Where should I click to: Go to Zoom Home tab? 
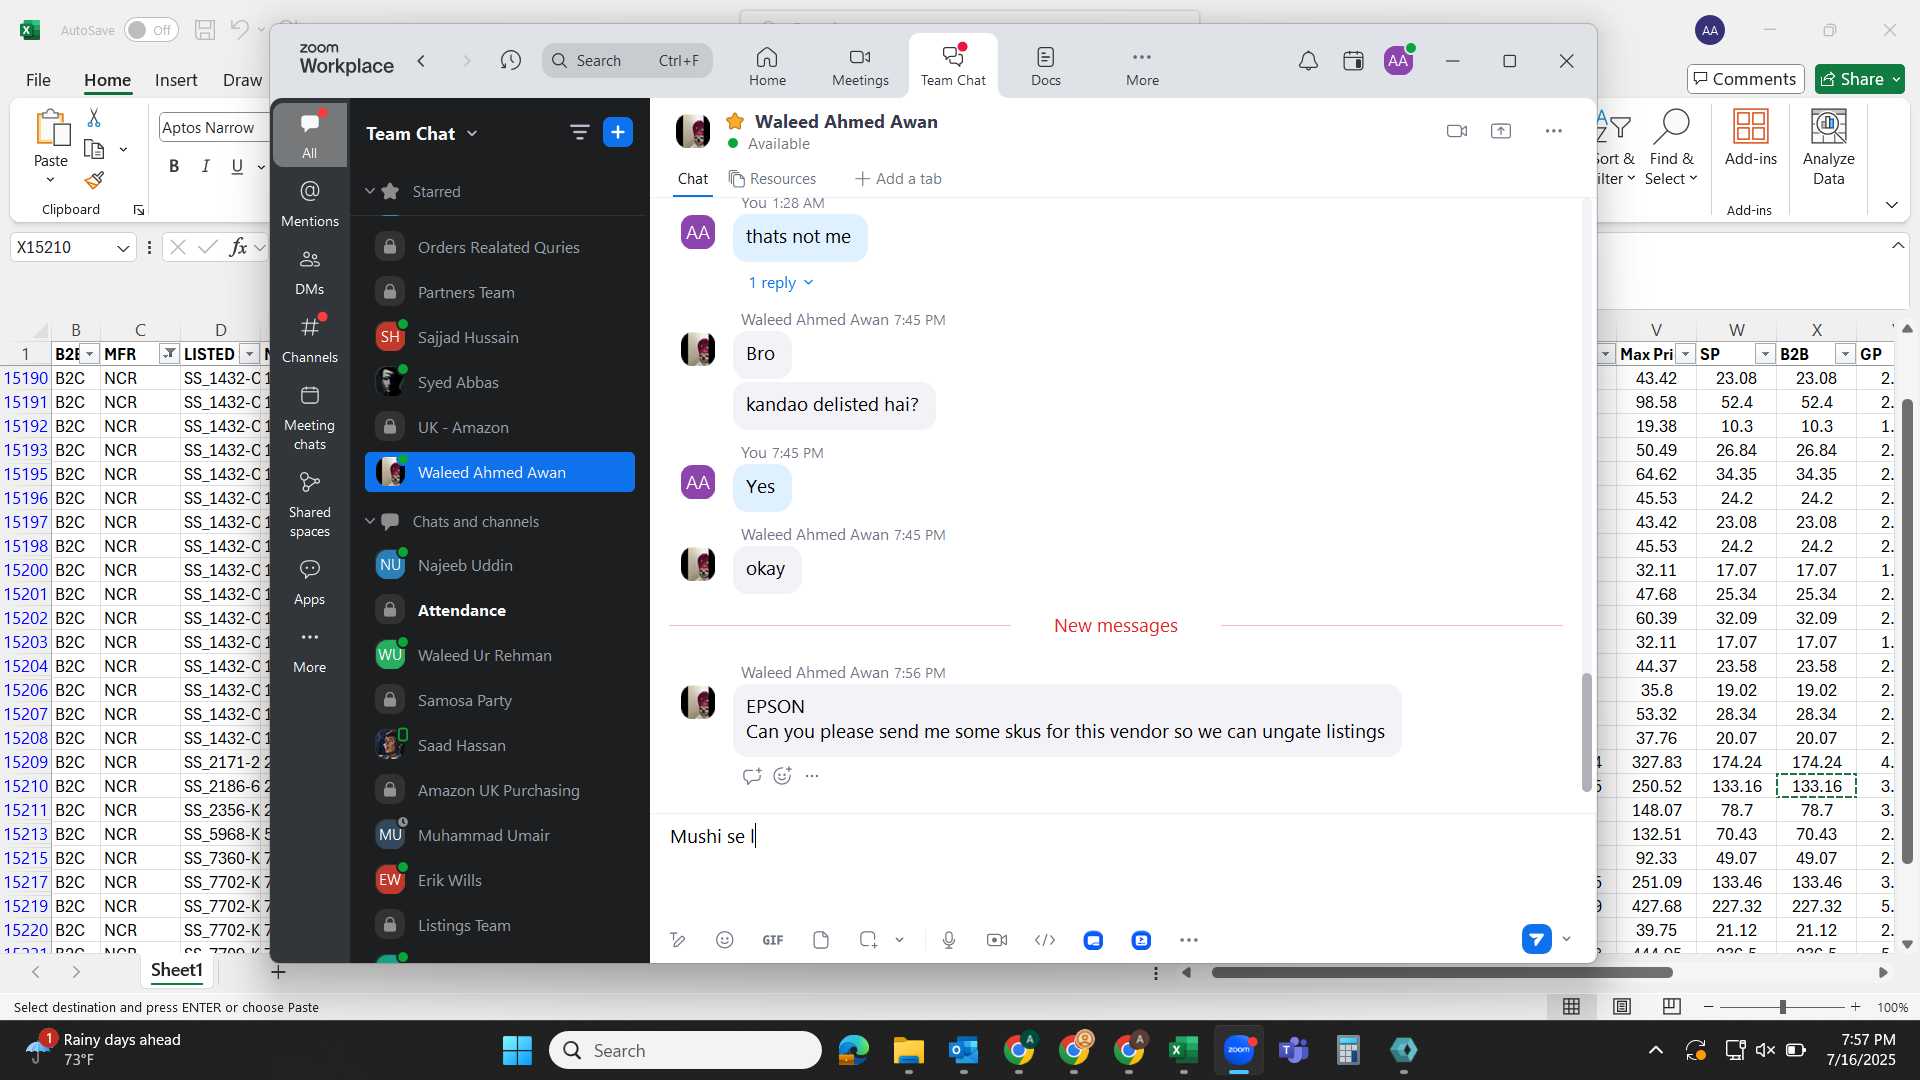pyautogui.click(x=767, y=67)
